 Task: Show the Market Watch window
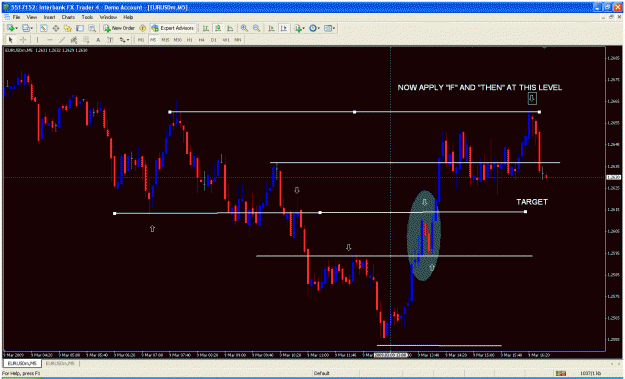tap(43, 28)
